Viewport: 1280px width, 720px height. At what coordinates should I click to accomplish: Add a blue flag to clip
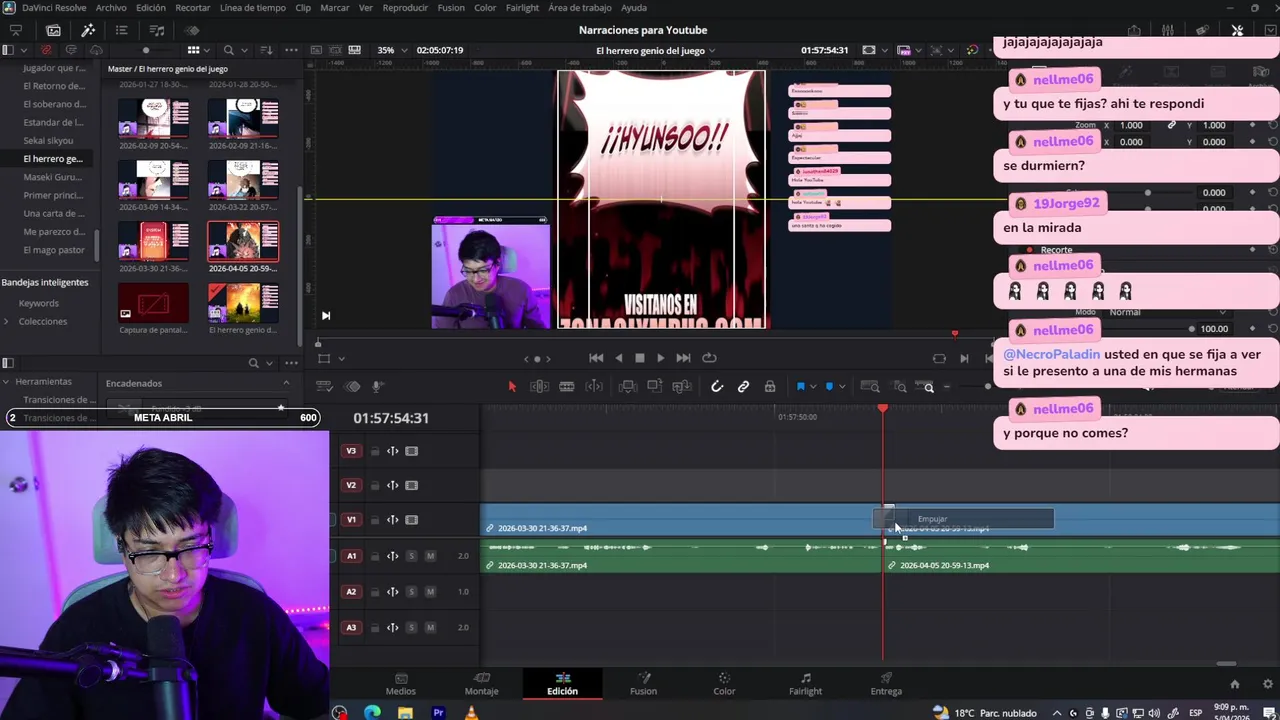click(800, 387)
